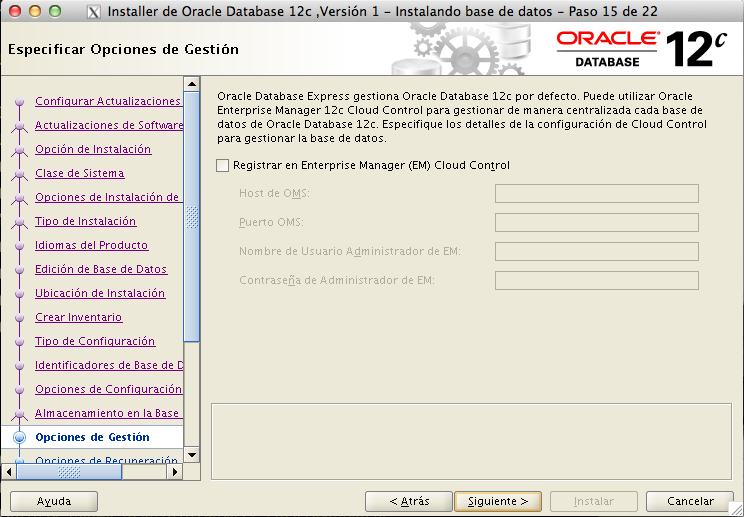Click the Ayuda button
744x517 pixels.
pyautogui.click(x=54, y=501)
